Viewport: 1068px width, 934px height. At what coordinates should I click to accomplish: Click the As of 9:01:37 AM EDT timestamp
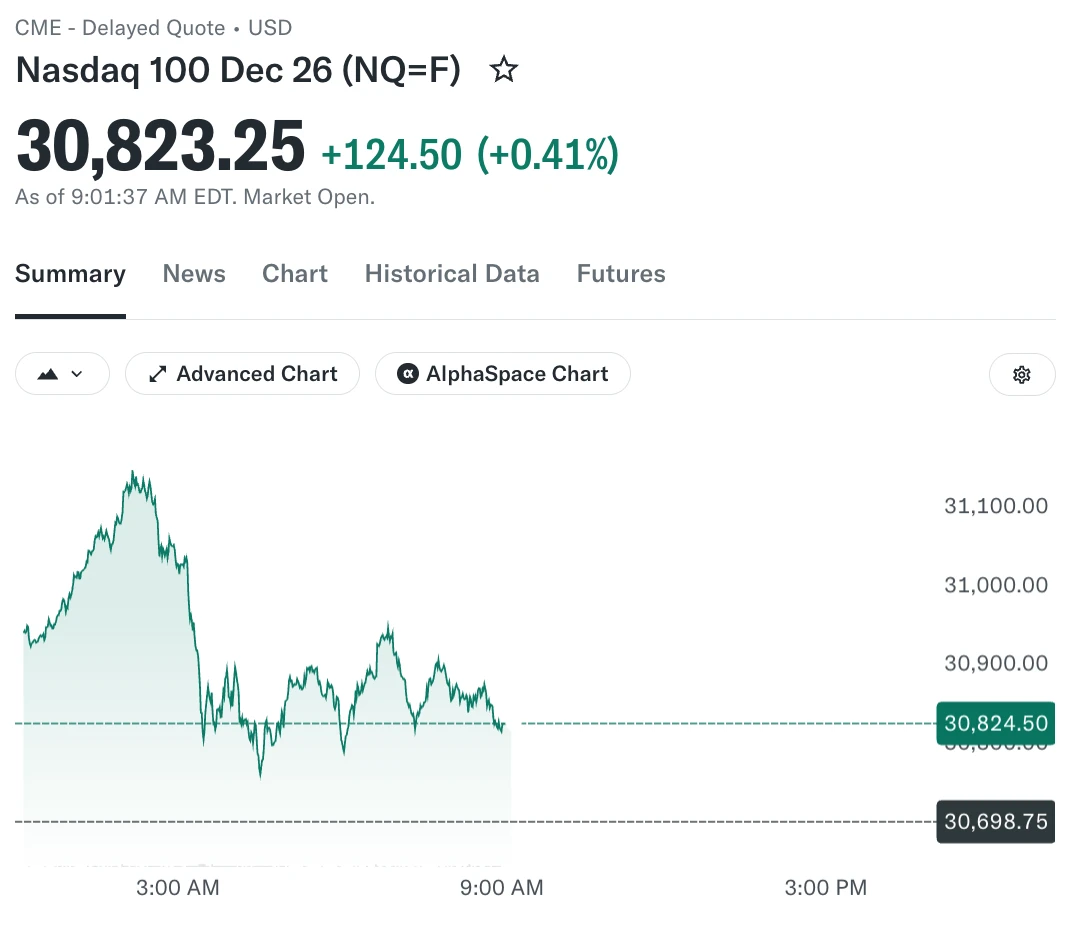[x=195, y=197]
